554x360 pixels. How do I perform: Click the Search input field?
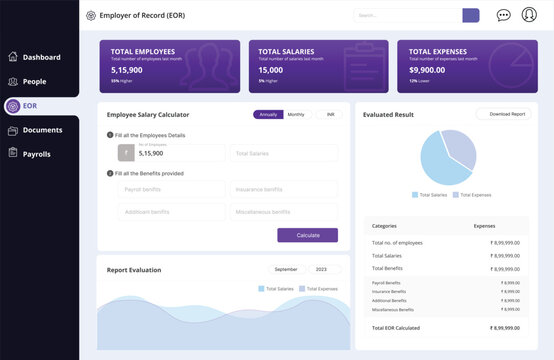[x=408, y=15]
